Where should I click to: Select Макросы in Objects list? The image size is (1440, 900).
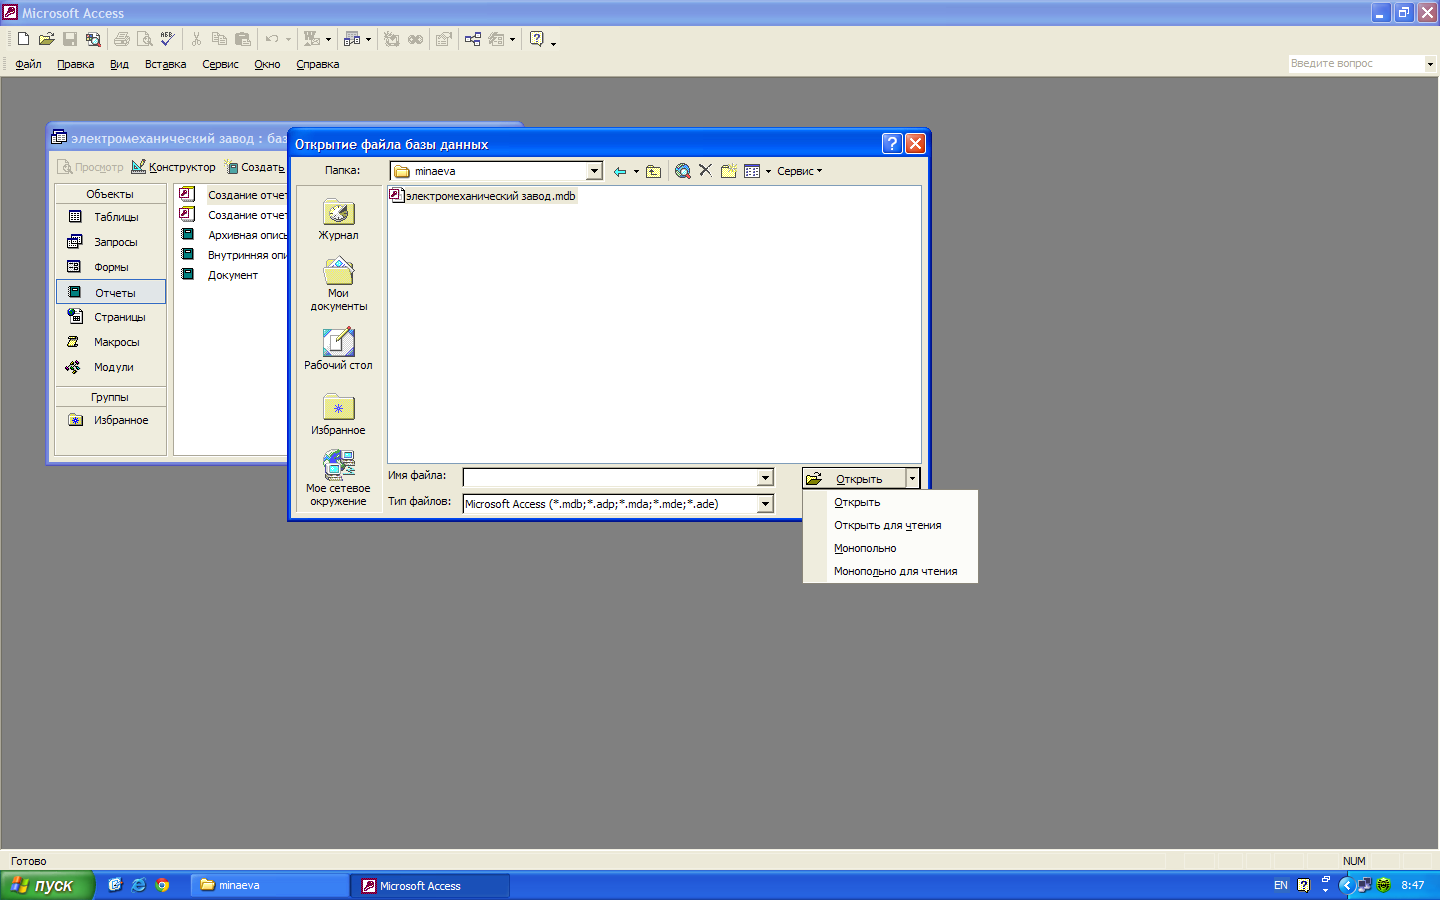(x=110, y=342)
